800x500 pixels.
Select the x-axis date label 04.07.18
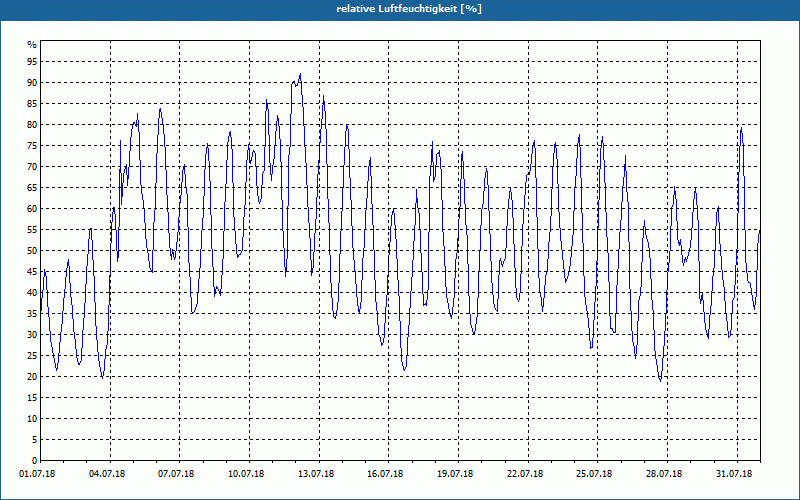click(x=107, y=474)
